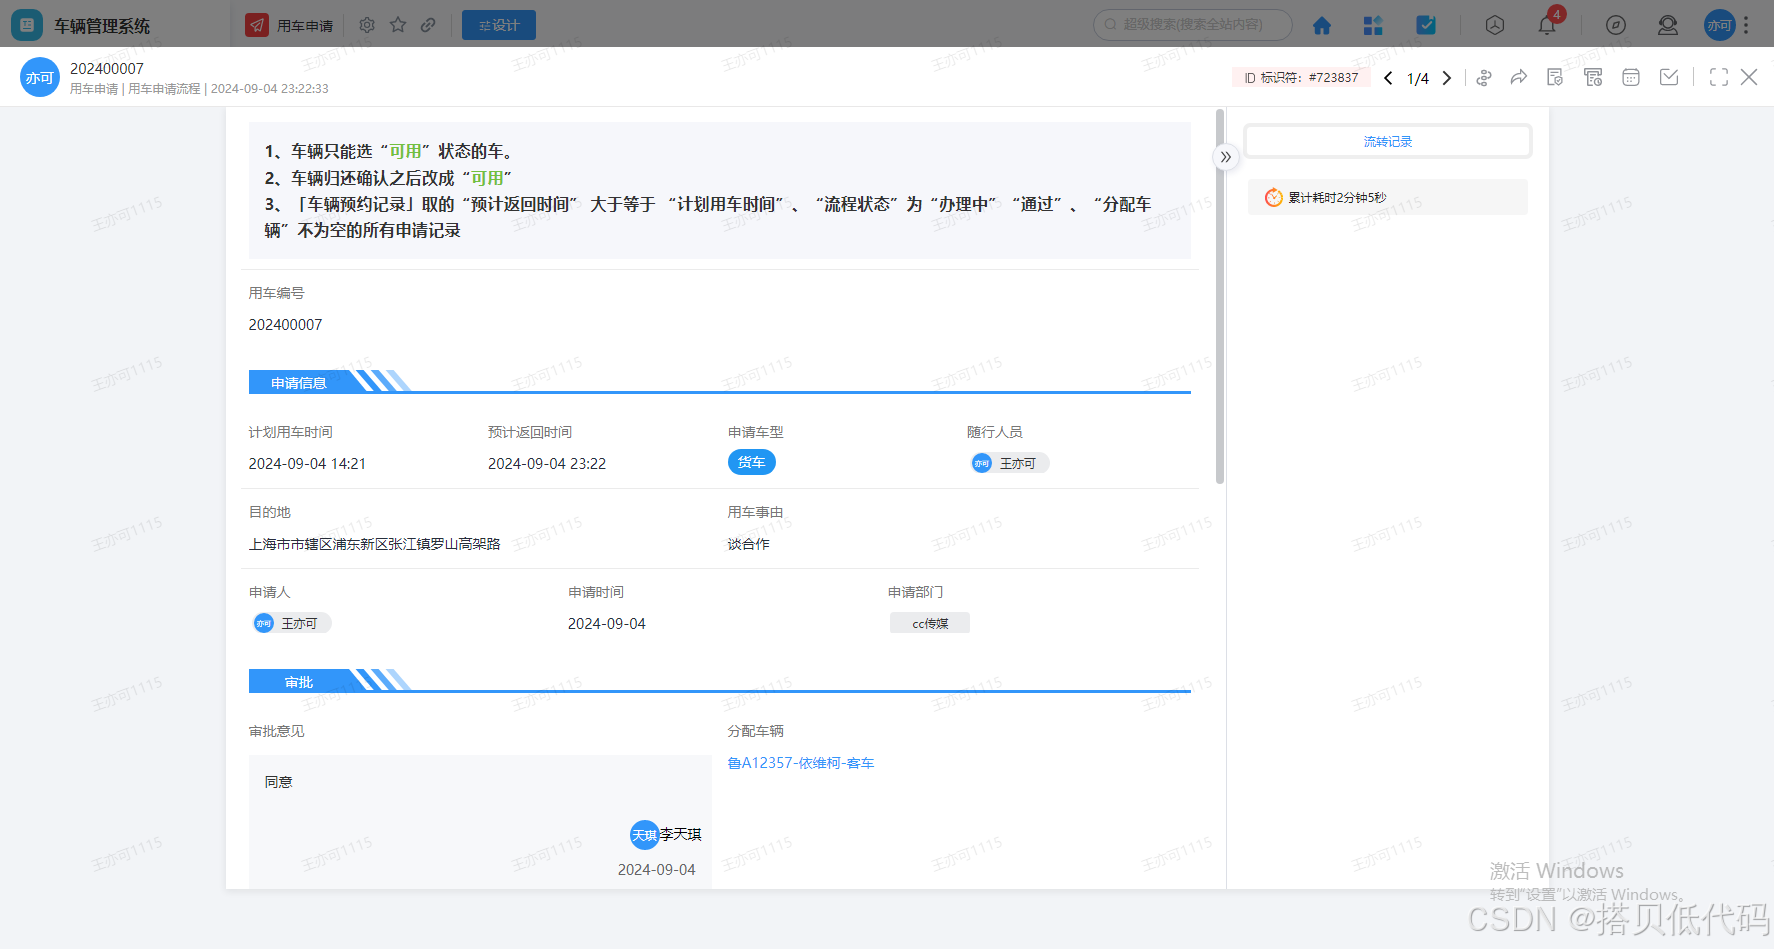Image resolution: width=1774 pixels, height=949 pixels.
Task: Share the record with arrow icon
Action: pyautogui.click(x=1519, y=77)
